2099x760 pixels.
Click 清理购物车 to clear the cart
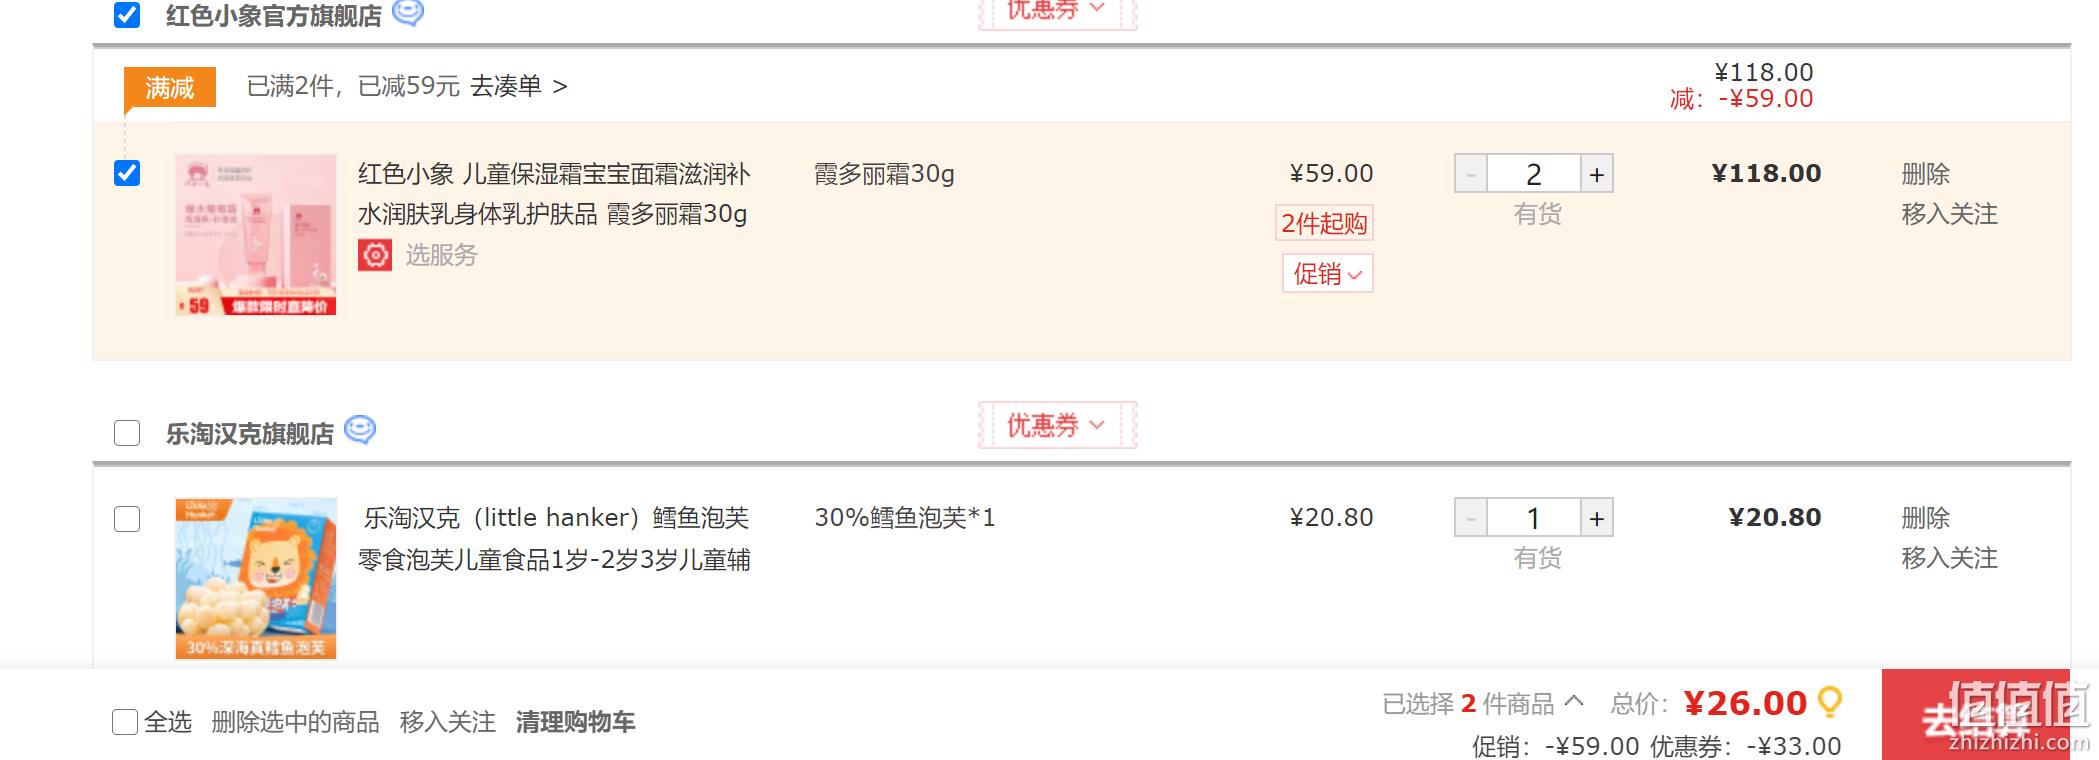[576, 722]
